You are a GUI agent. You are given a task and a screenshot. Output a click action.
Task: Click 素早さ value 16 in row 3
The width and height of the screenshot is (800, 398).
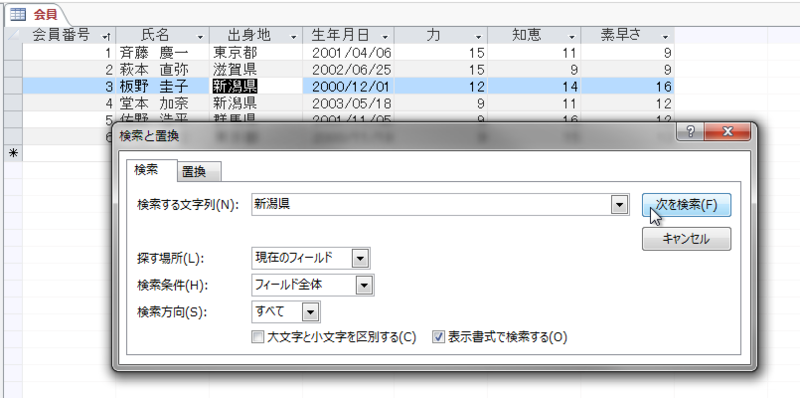point(628,86)
